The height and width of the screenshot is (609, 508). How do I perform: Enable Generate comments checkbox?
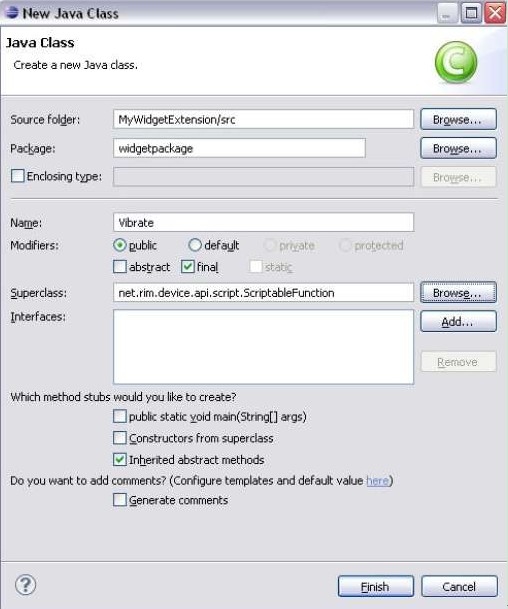[120, 499]
